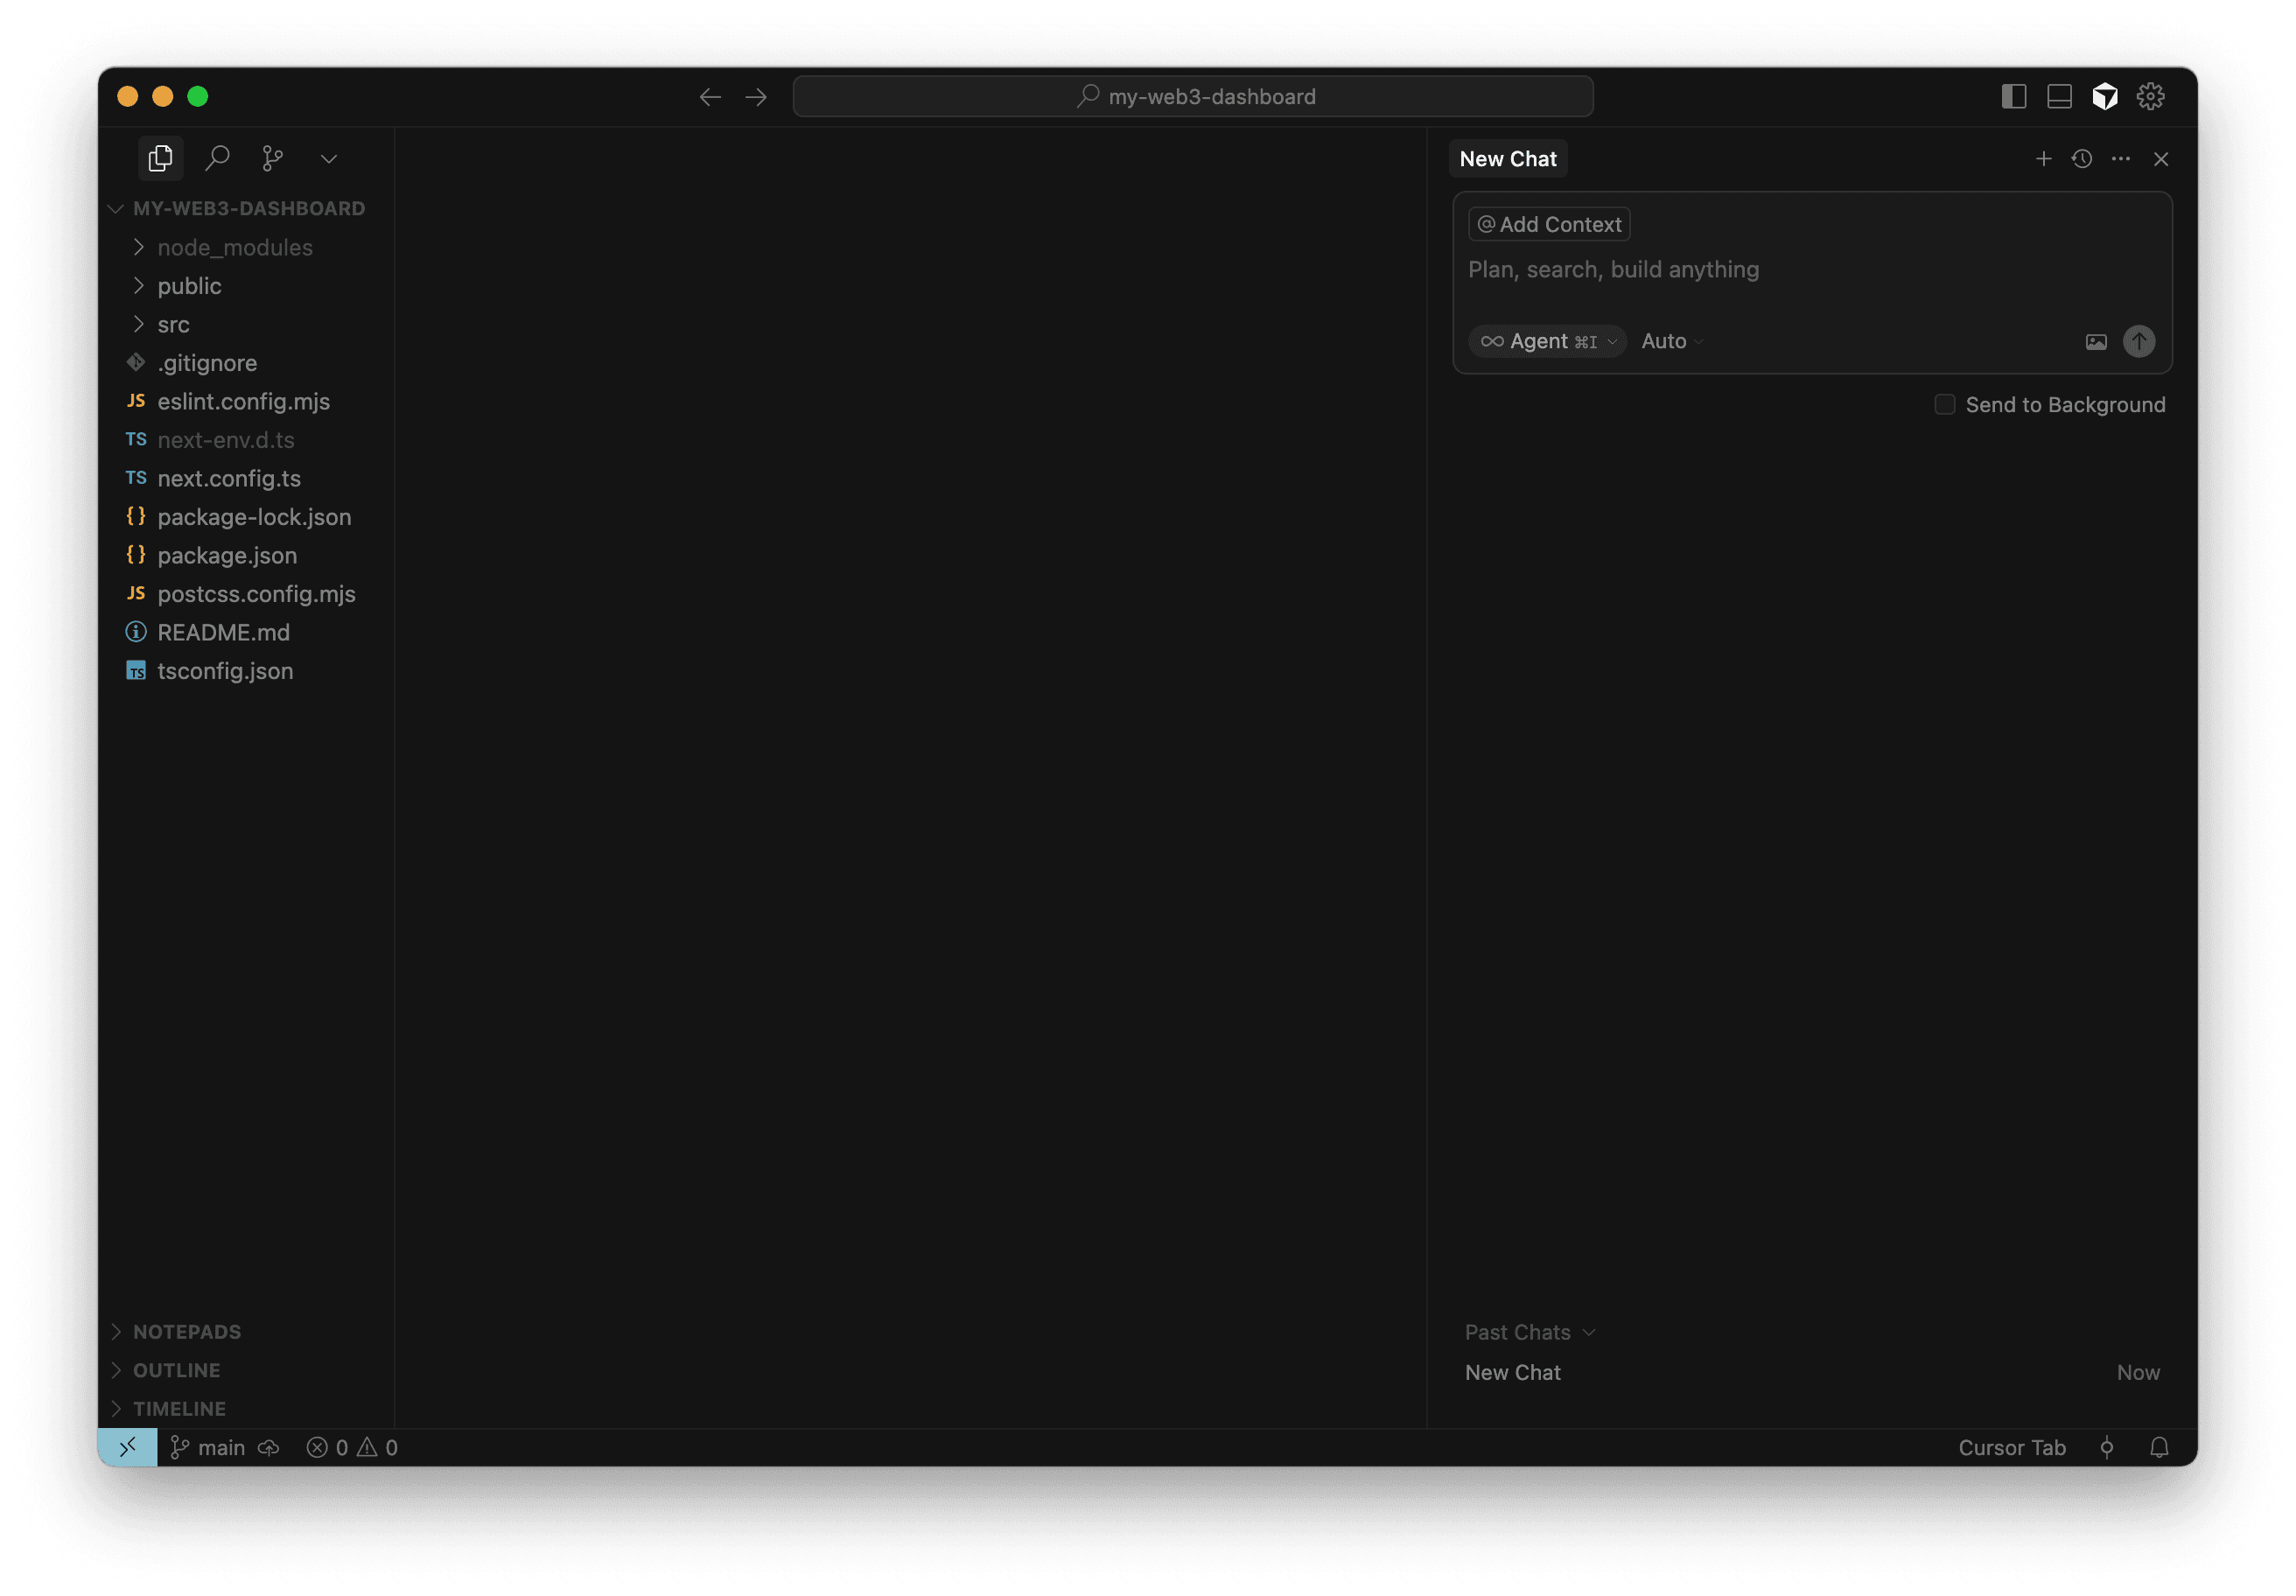Open the Search panel icon

tap(217, 158)
